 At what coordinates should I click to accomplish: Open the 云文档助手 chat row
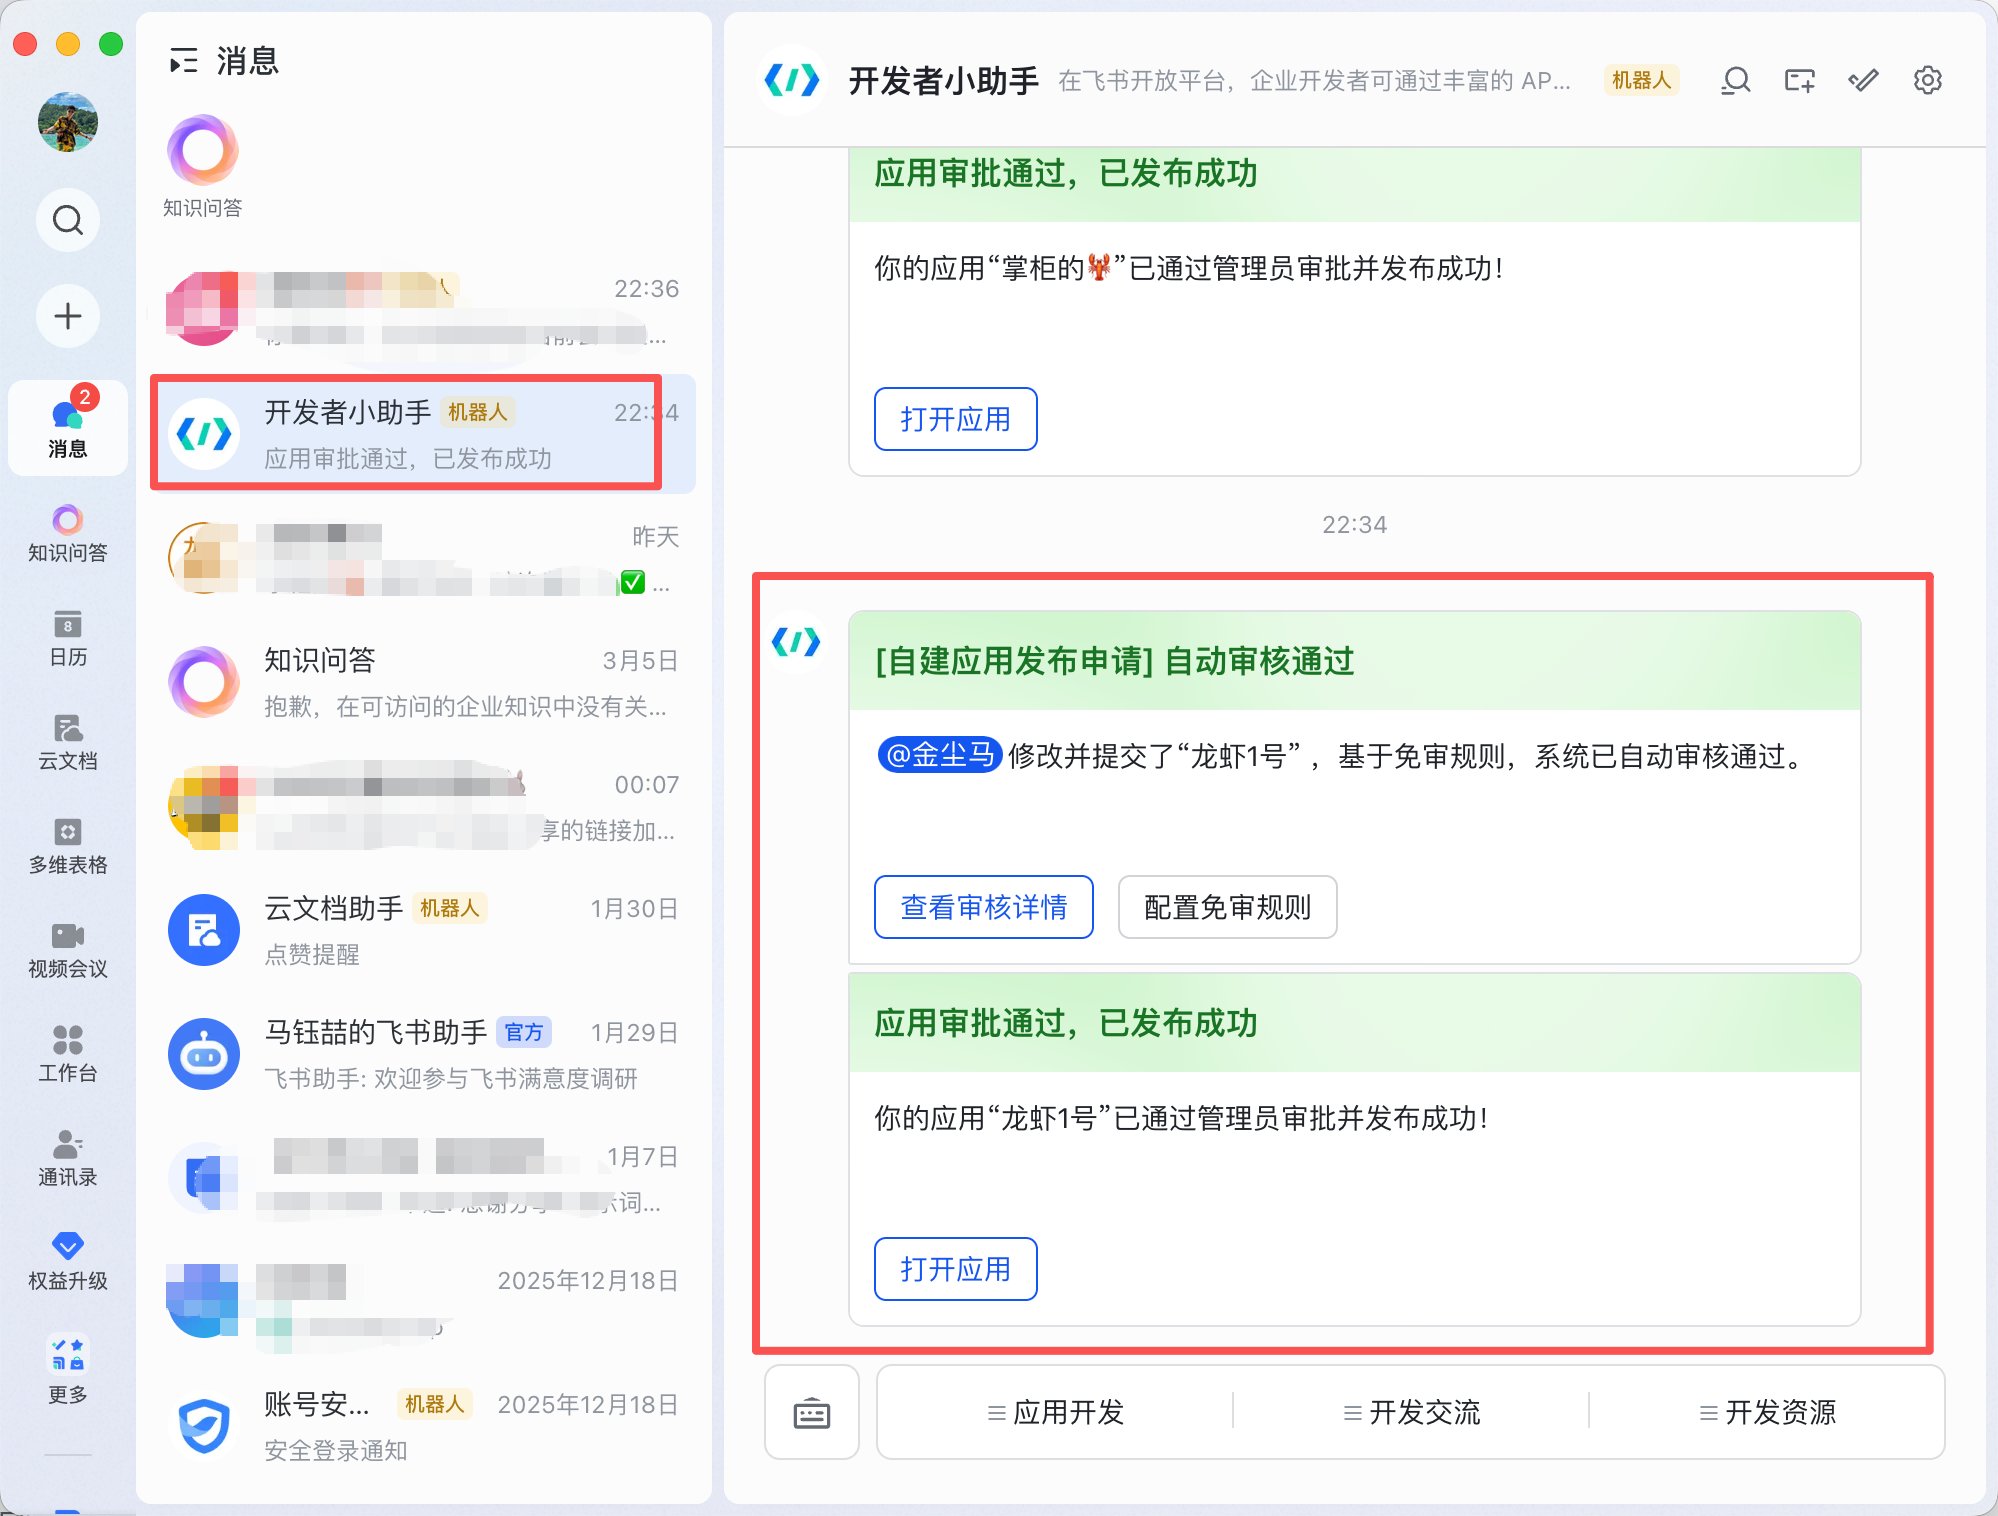click(x=423, y=930)
